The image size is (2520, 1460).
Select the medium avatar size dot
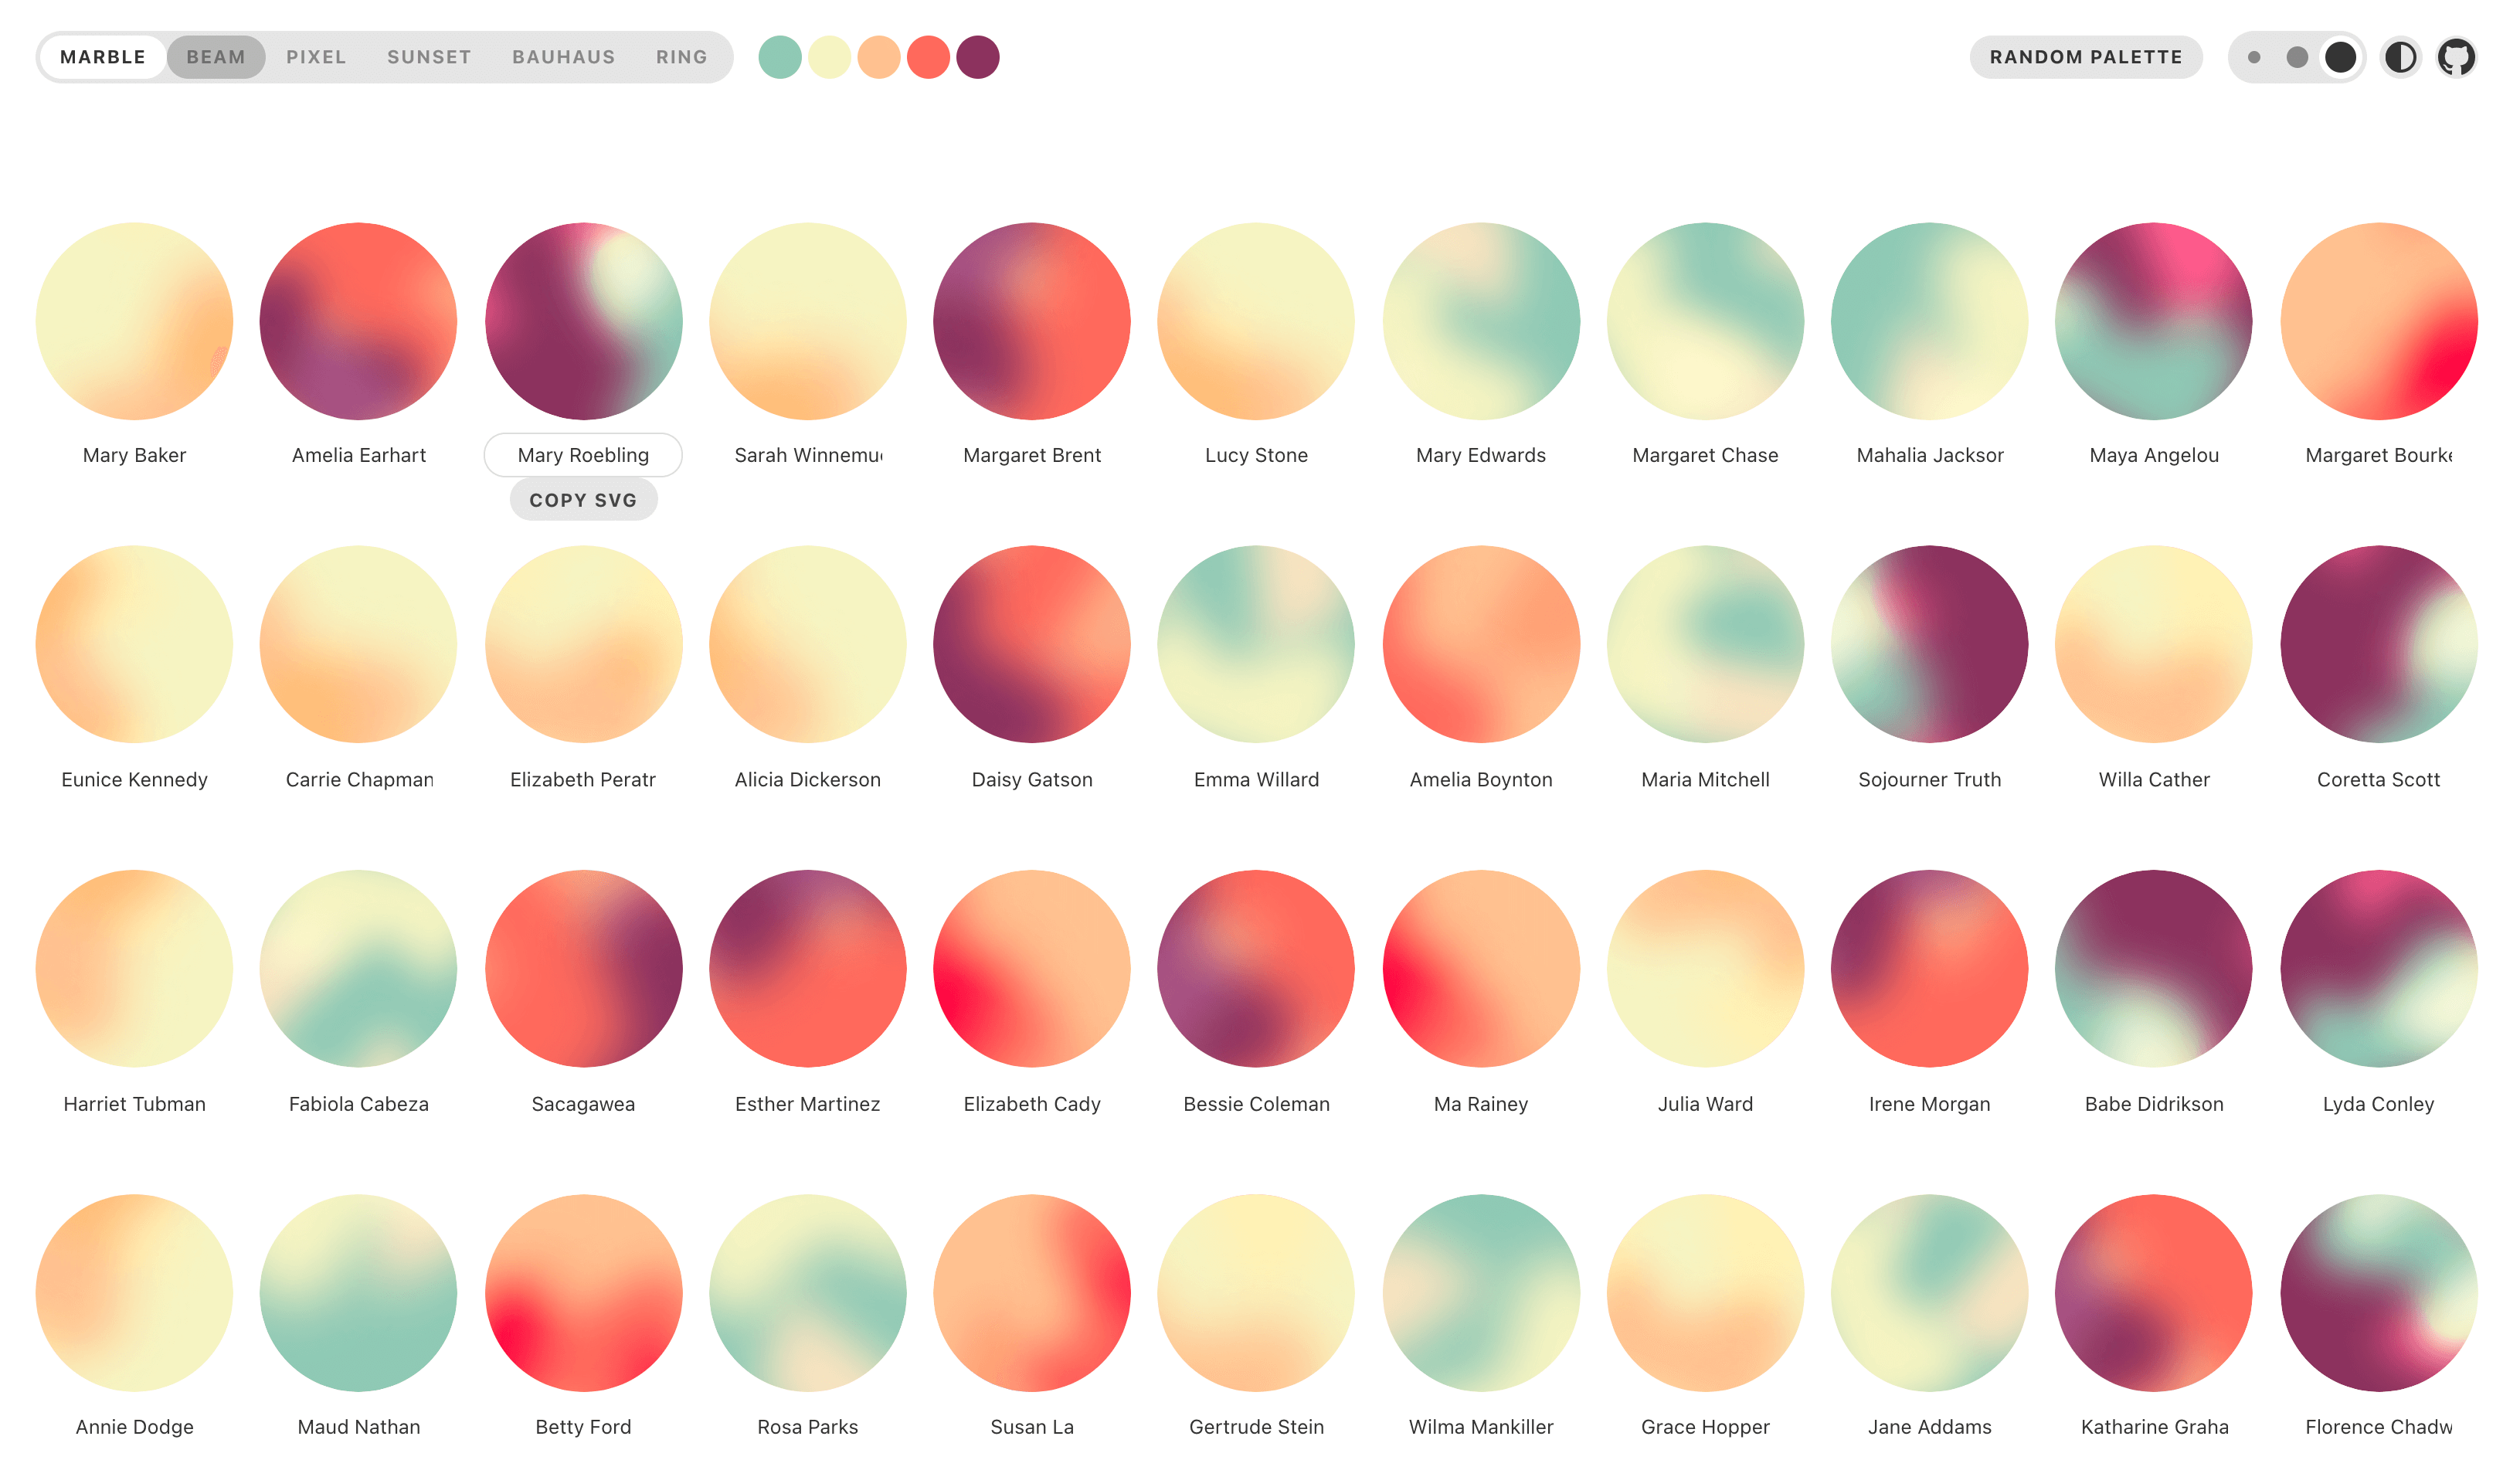click(2297, 57)
